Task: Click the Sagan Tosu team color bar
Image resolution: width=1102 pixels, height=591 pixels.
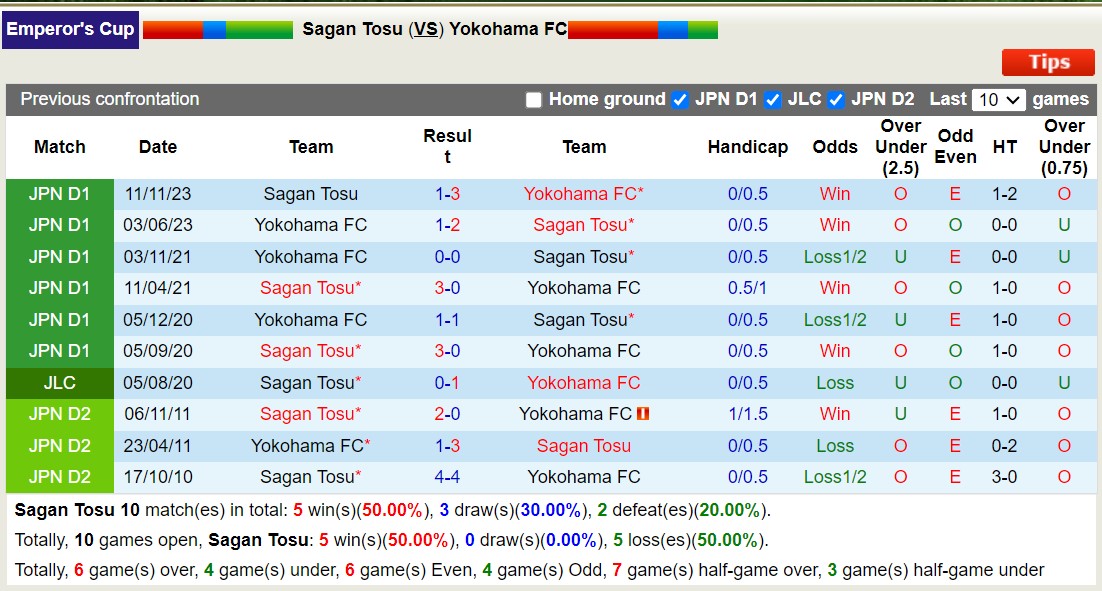Action: [x=215, y=29]
